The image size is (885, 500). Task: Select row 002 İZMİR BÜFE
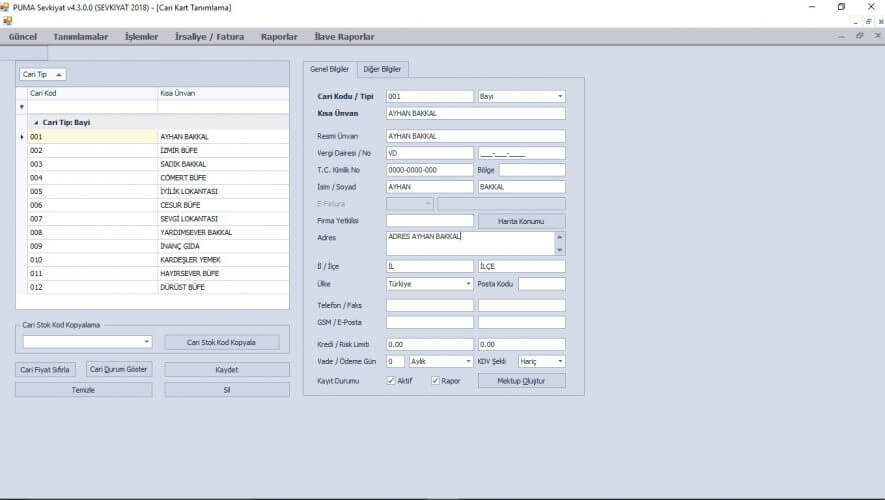point(158,151)
